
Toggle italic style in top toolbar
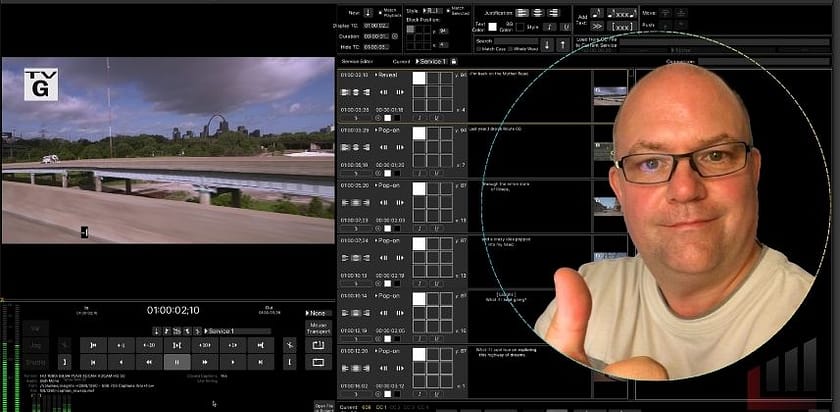(550, 27)
